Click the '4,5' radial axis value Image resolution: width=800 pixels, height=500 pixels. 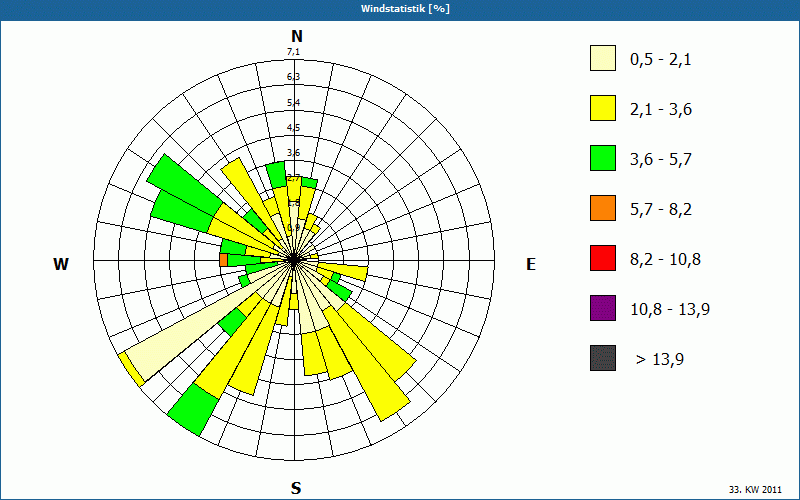(x=293, y=128)
